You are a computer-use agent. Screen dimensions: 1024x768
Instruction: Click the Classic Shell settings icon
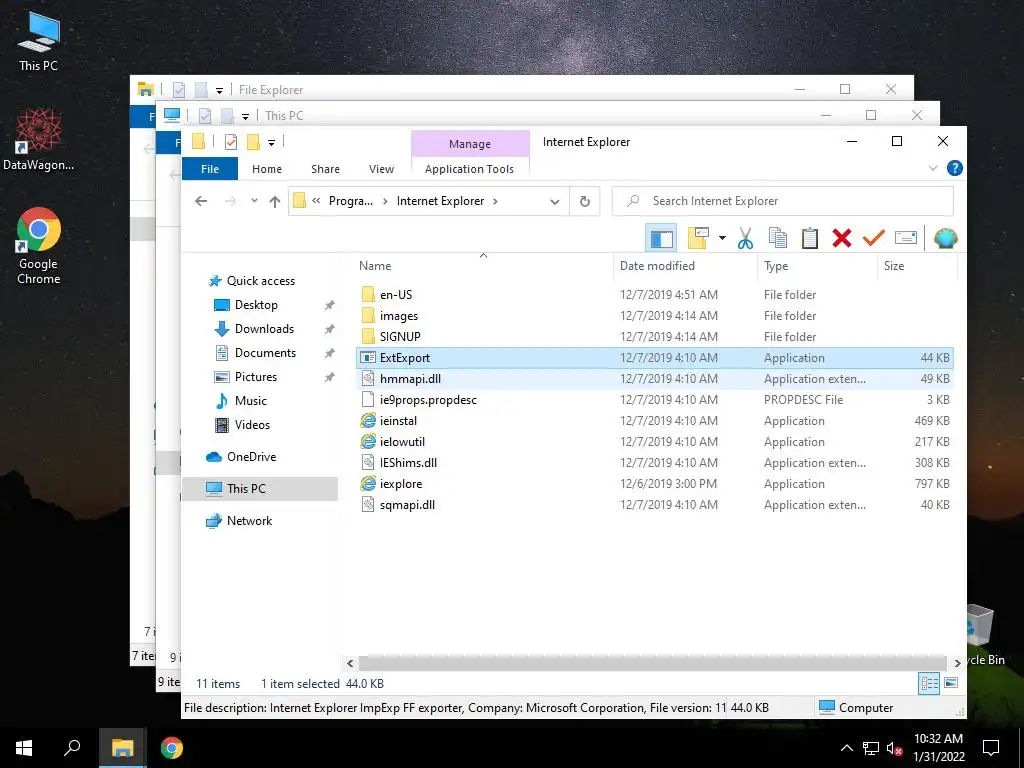tap(945, 238)
